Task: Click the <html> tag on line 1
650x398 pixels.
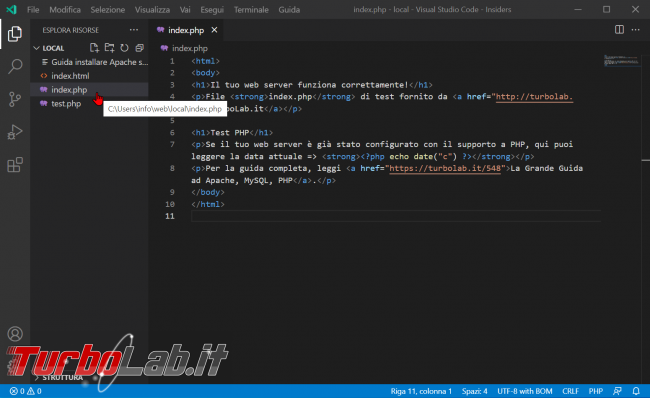Action: tap(206, 61)
